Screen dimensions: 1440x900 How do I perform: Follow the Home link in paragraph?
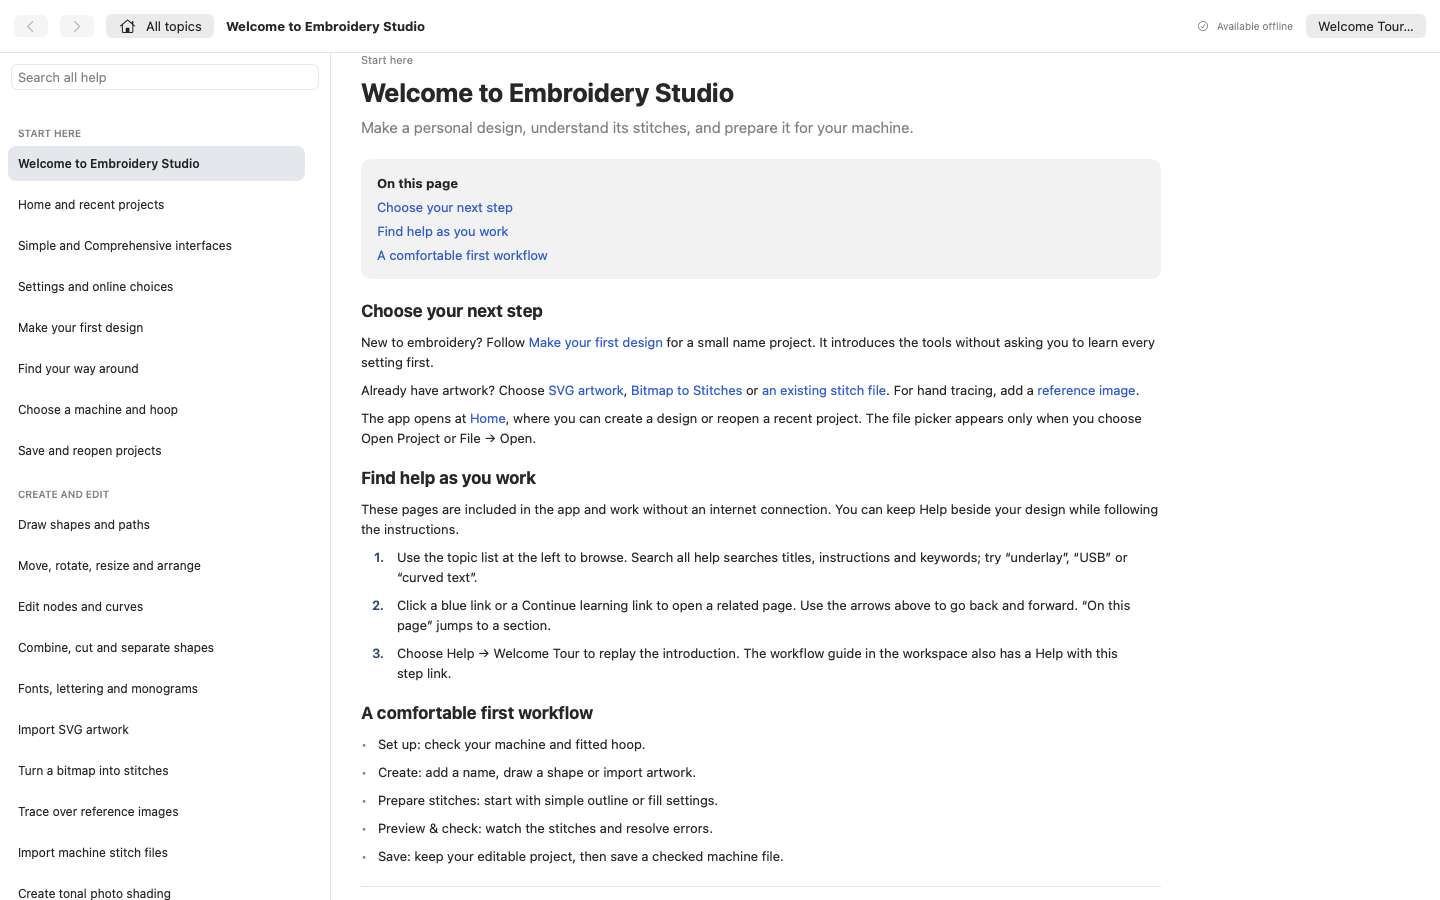[x=488, y=419]
